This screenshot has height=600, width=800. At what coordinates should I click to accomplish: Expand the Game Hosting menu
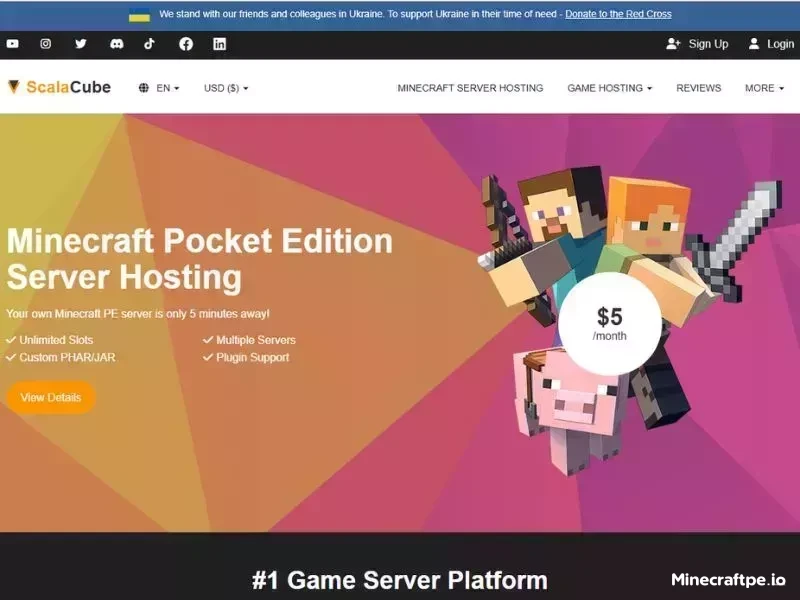point(607,88)
